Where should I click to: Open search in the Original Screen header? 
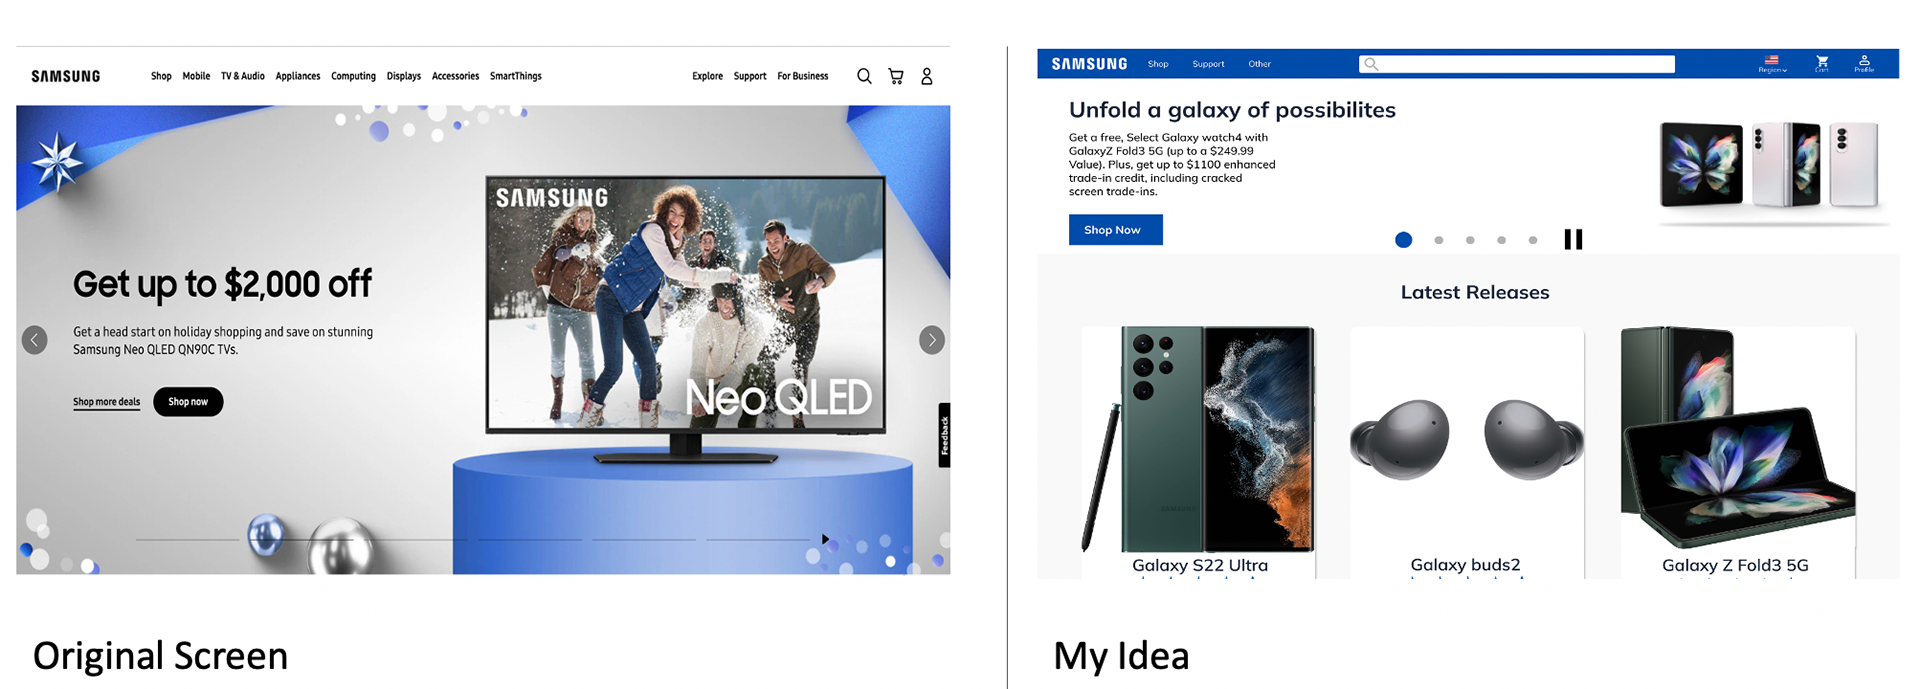point(864,76)
